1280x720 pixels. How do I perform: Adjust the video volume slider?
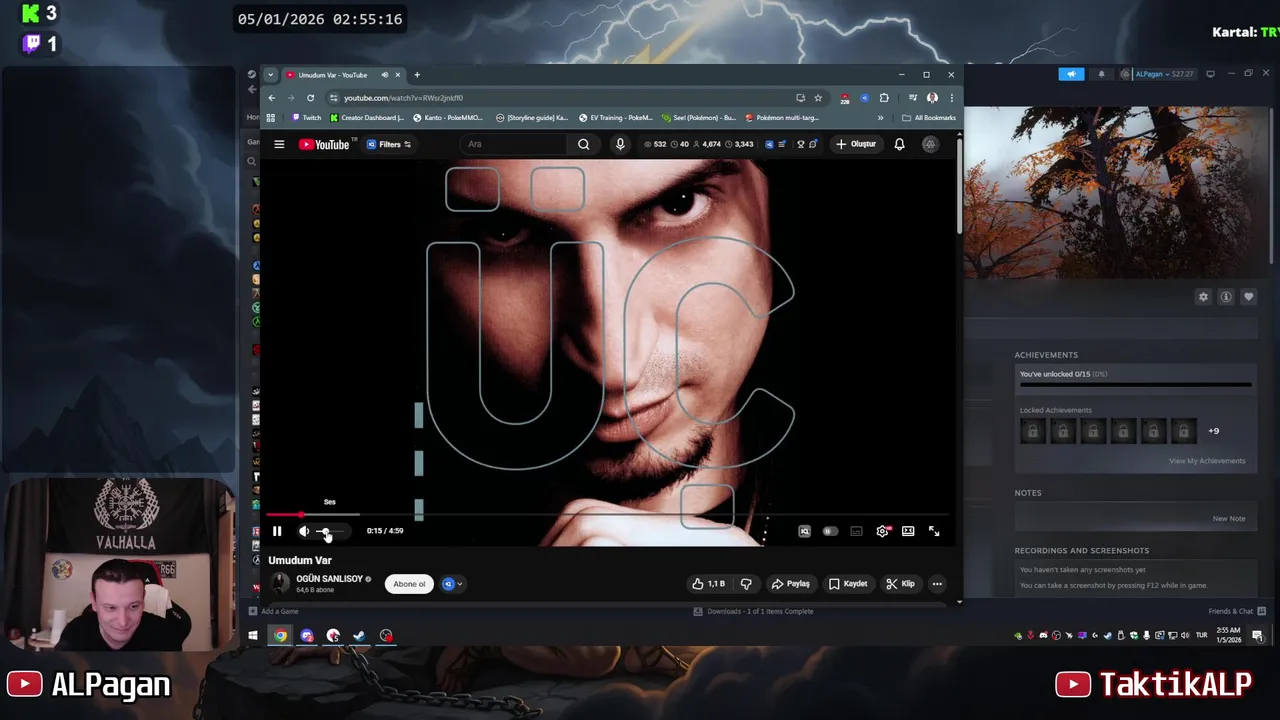click(x=331, y=531)
